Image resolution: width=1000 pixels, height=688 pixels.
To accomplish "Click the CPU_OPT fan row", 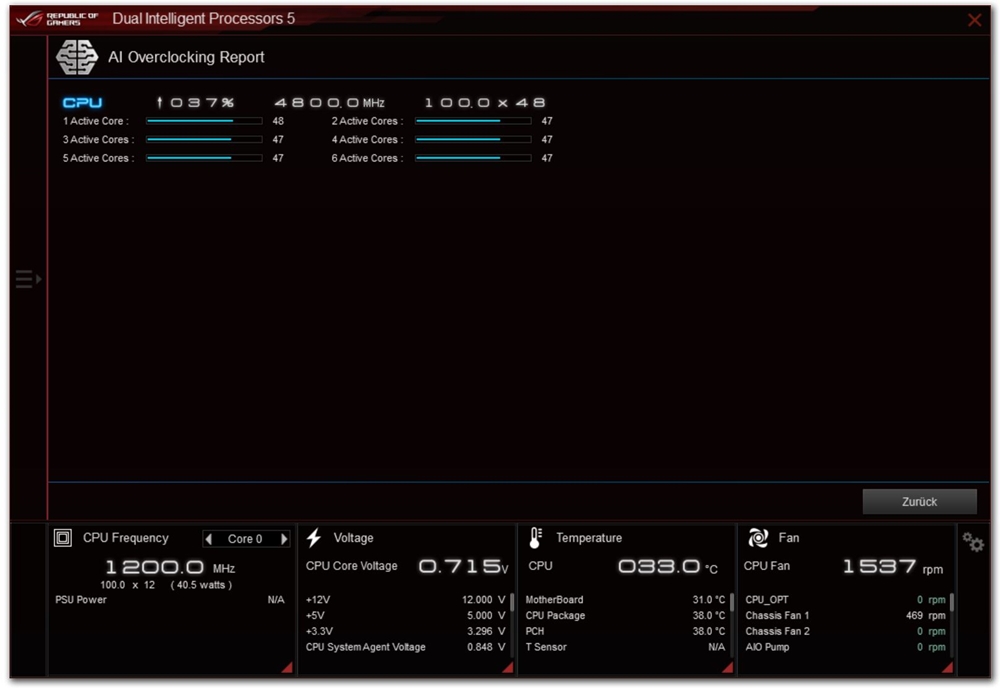I will click(x=845, y=600).
